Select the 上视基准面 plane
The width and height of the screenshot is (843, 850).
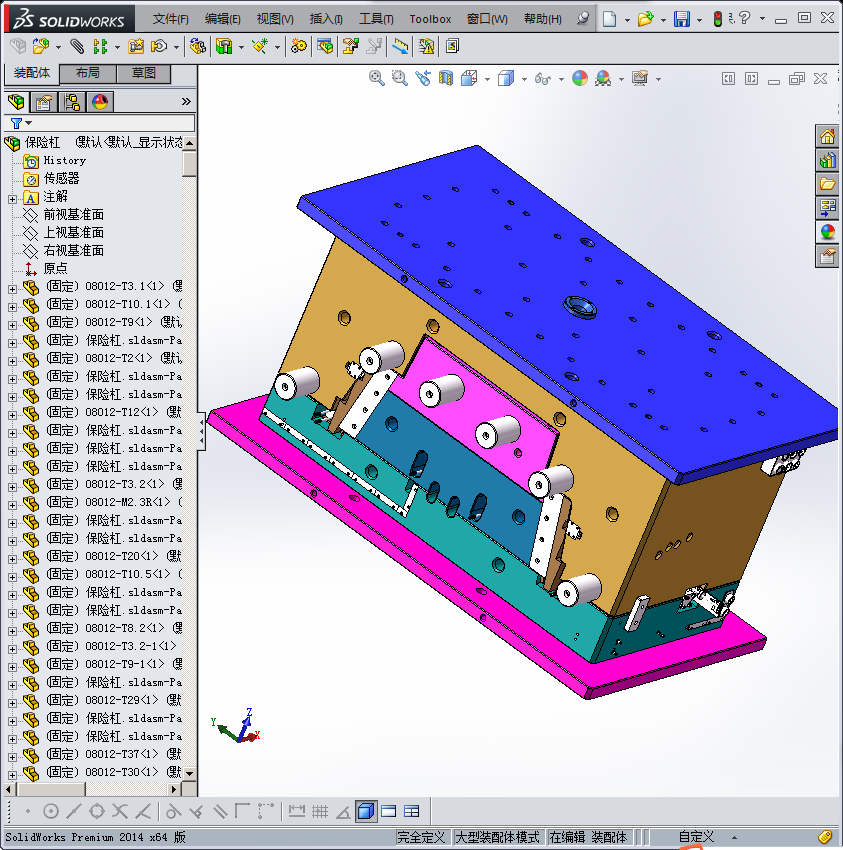click(x=73, y=233)
